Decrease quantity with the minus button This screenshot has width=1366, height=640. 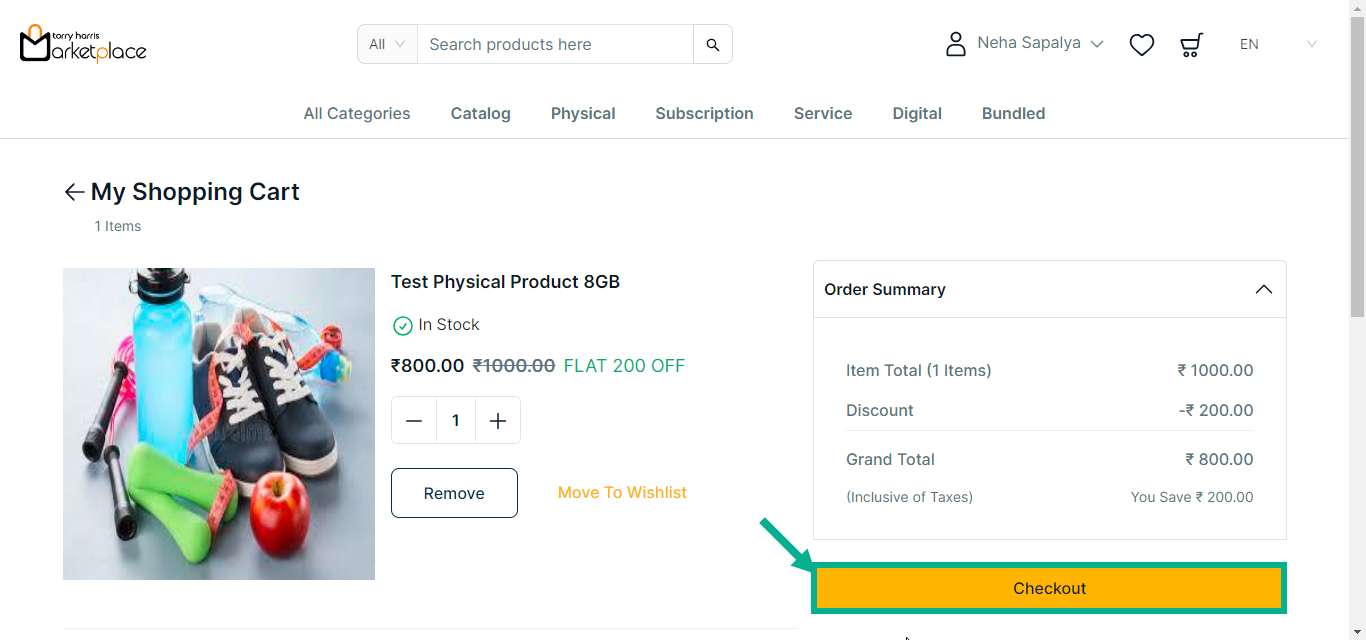414,421
